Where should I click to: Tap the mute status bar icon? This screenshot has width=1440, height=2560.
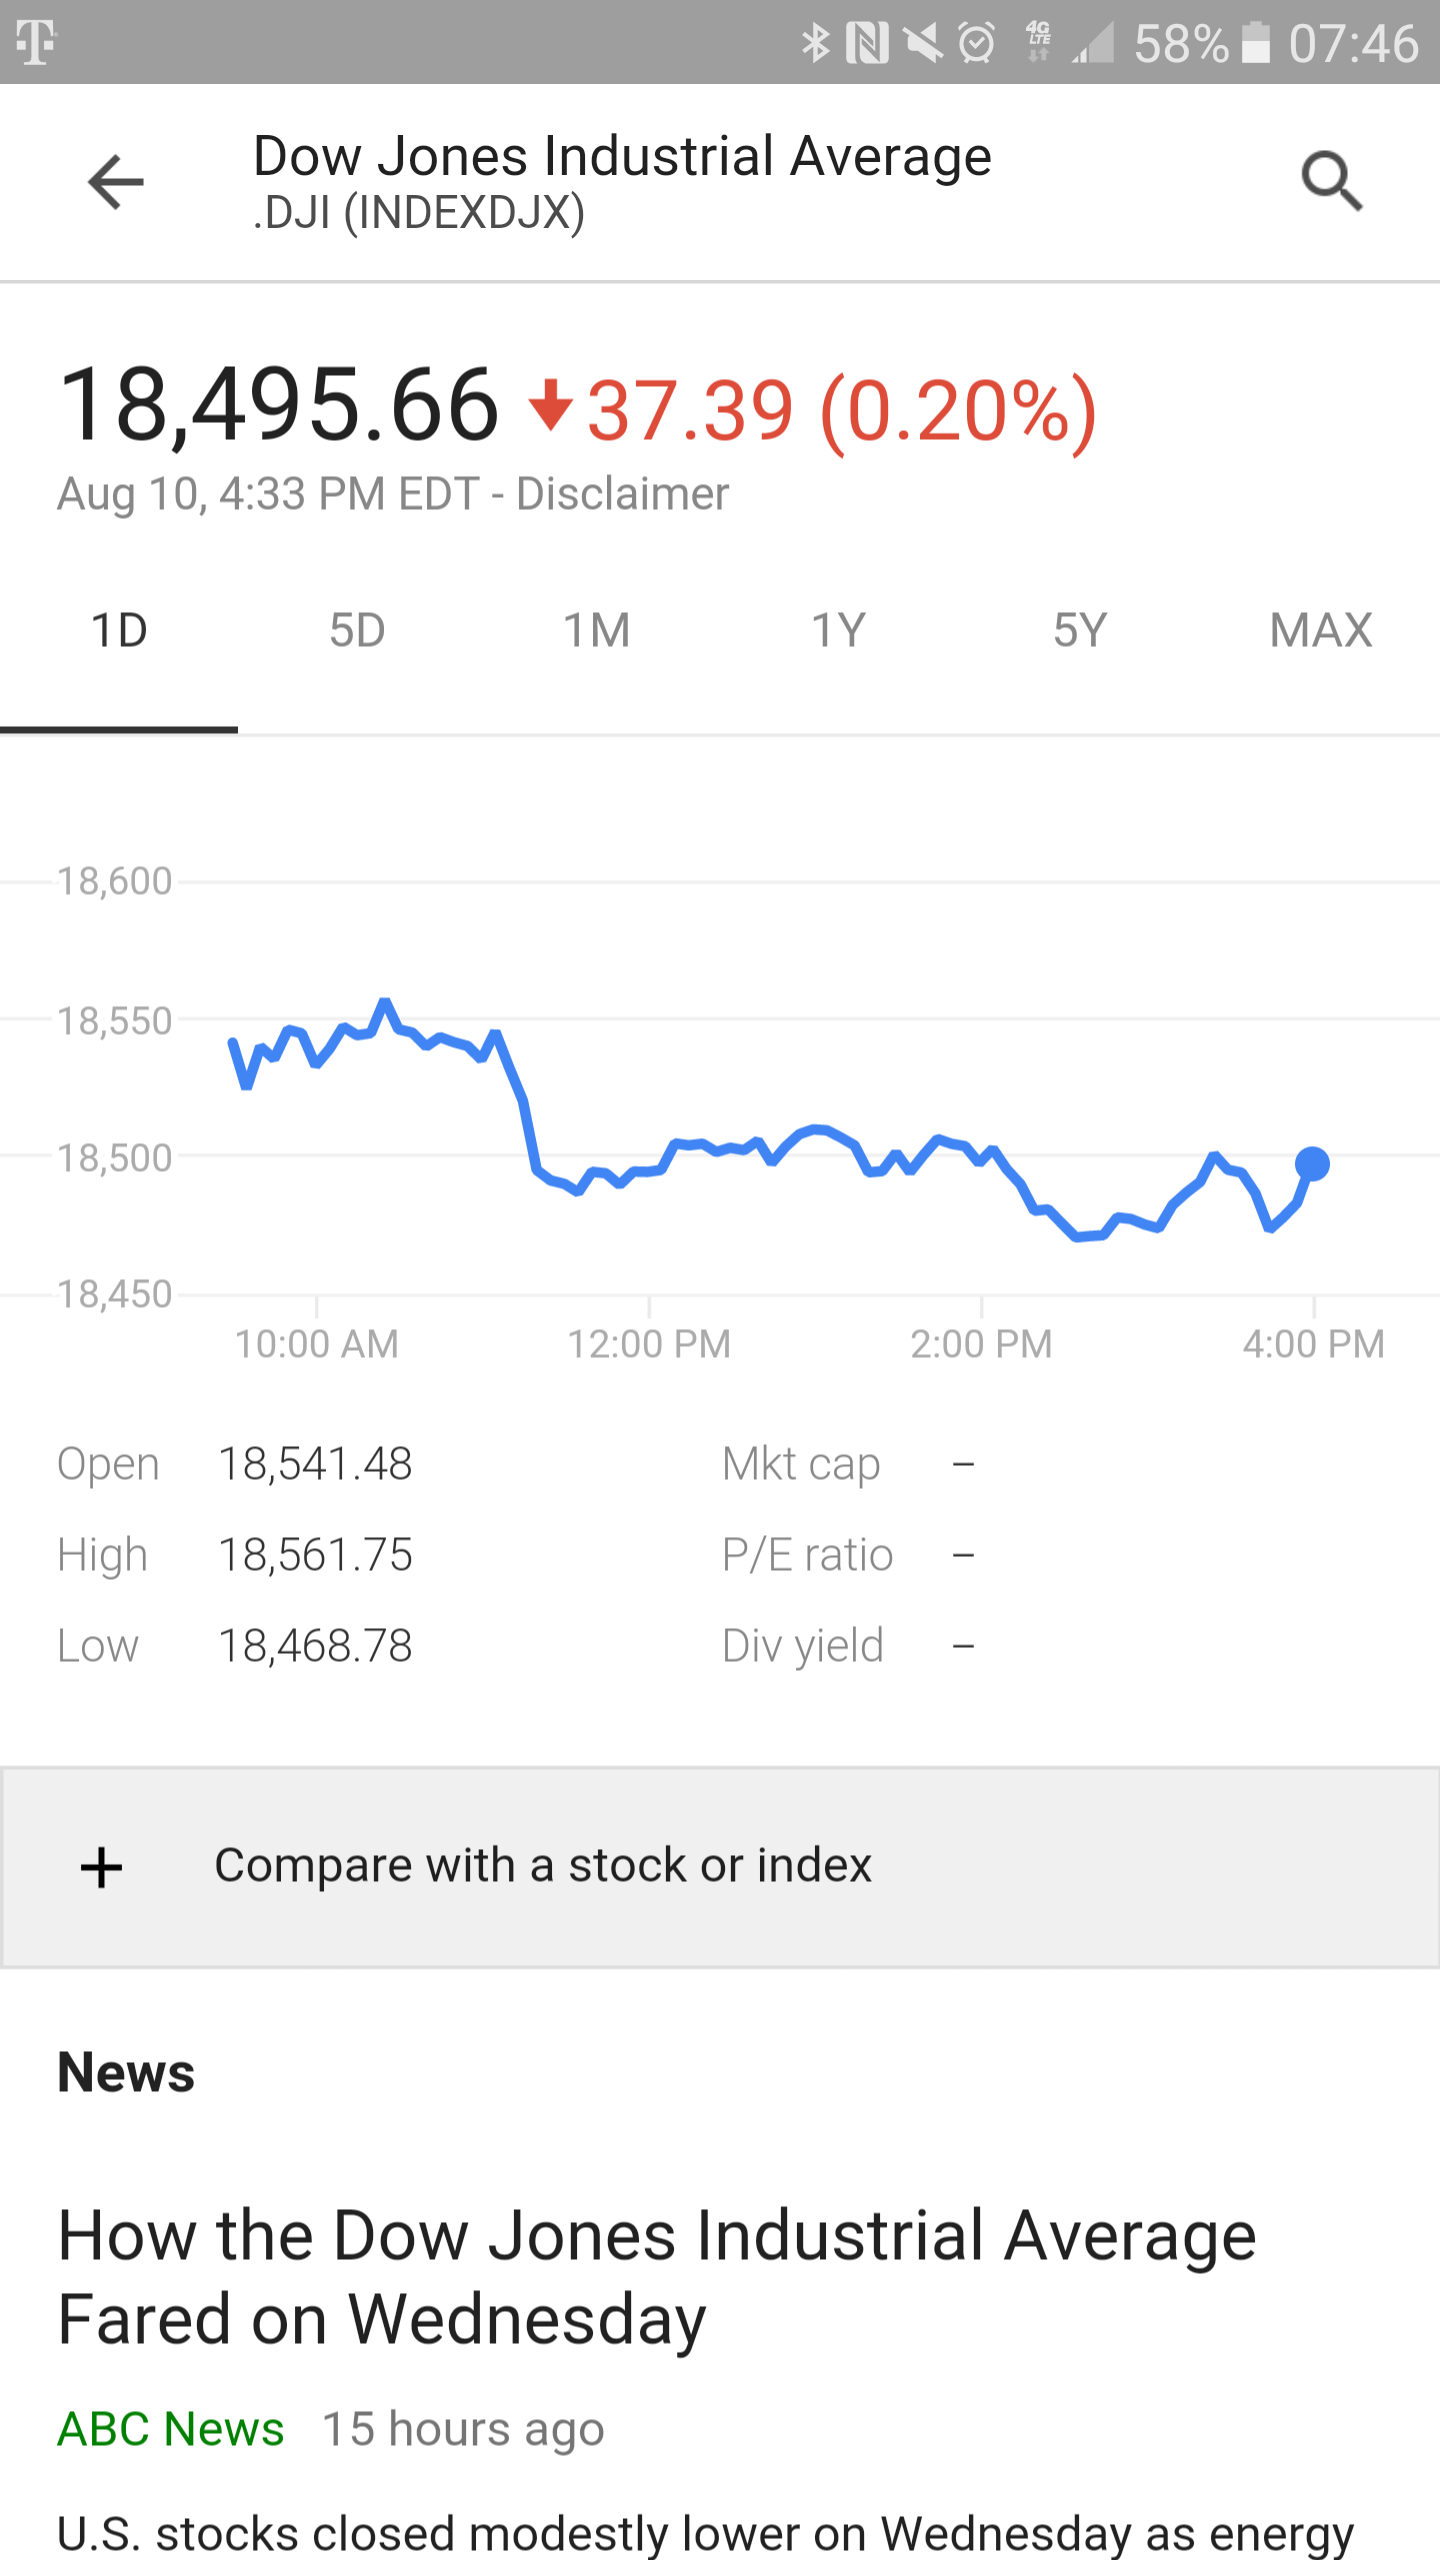click(923, 43)
